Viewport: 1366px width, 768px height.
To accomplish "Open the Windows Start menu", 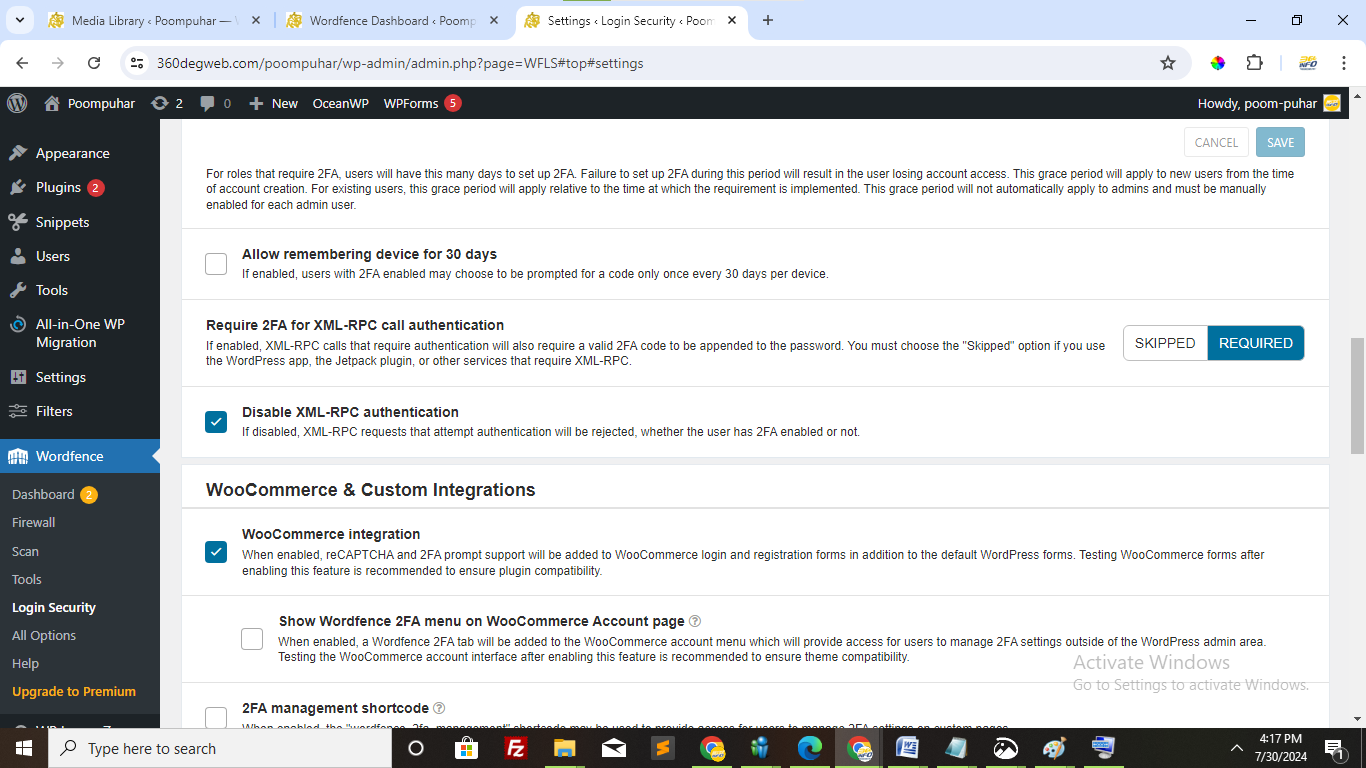I will tap(24, 748).
